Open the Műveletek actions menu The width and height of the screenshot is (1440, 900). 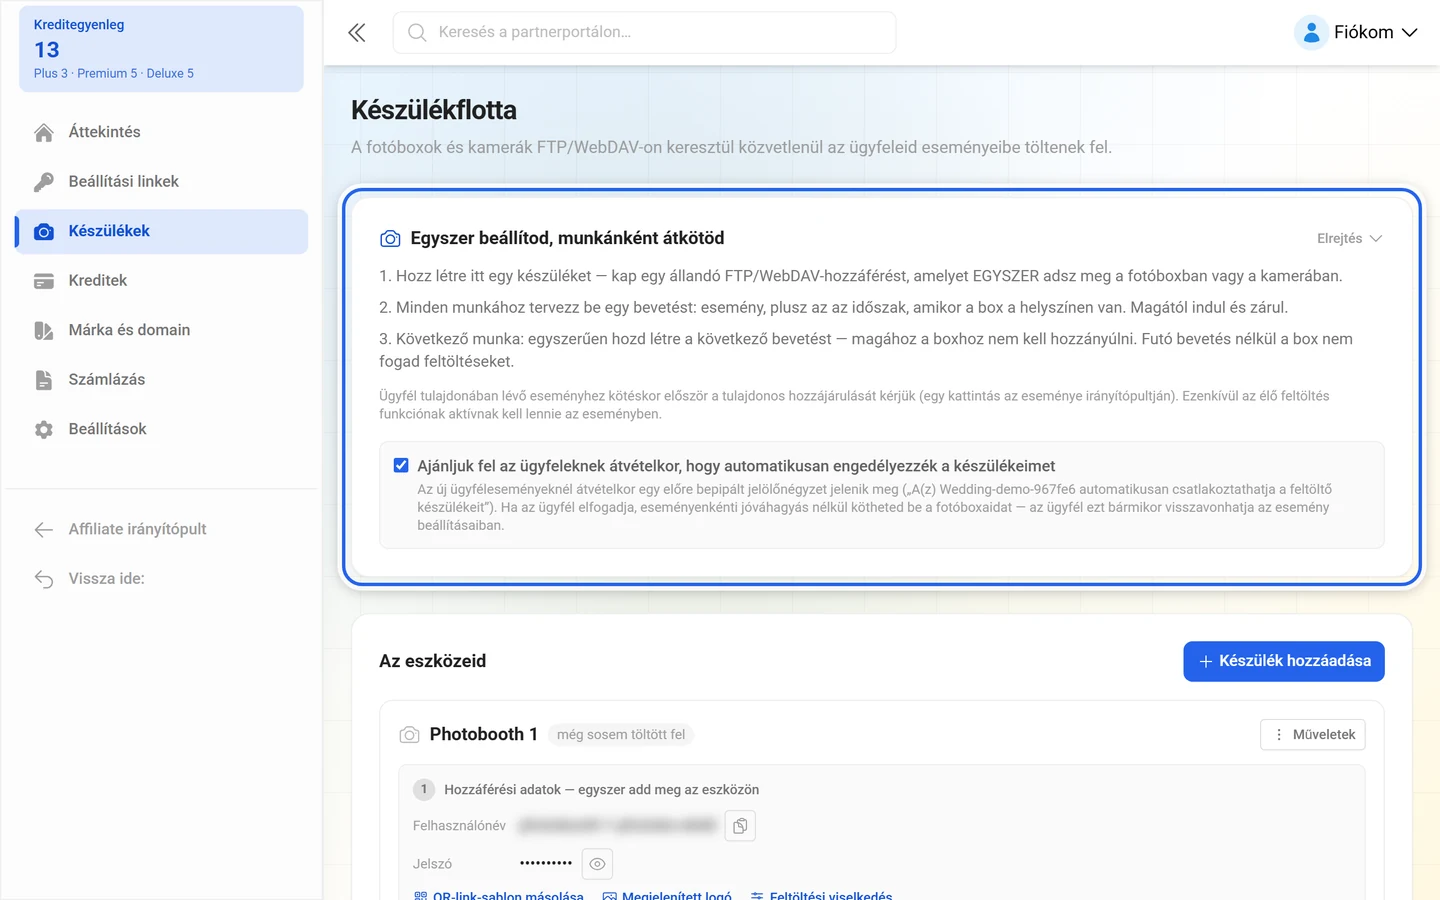click(x=1313, y=735)
